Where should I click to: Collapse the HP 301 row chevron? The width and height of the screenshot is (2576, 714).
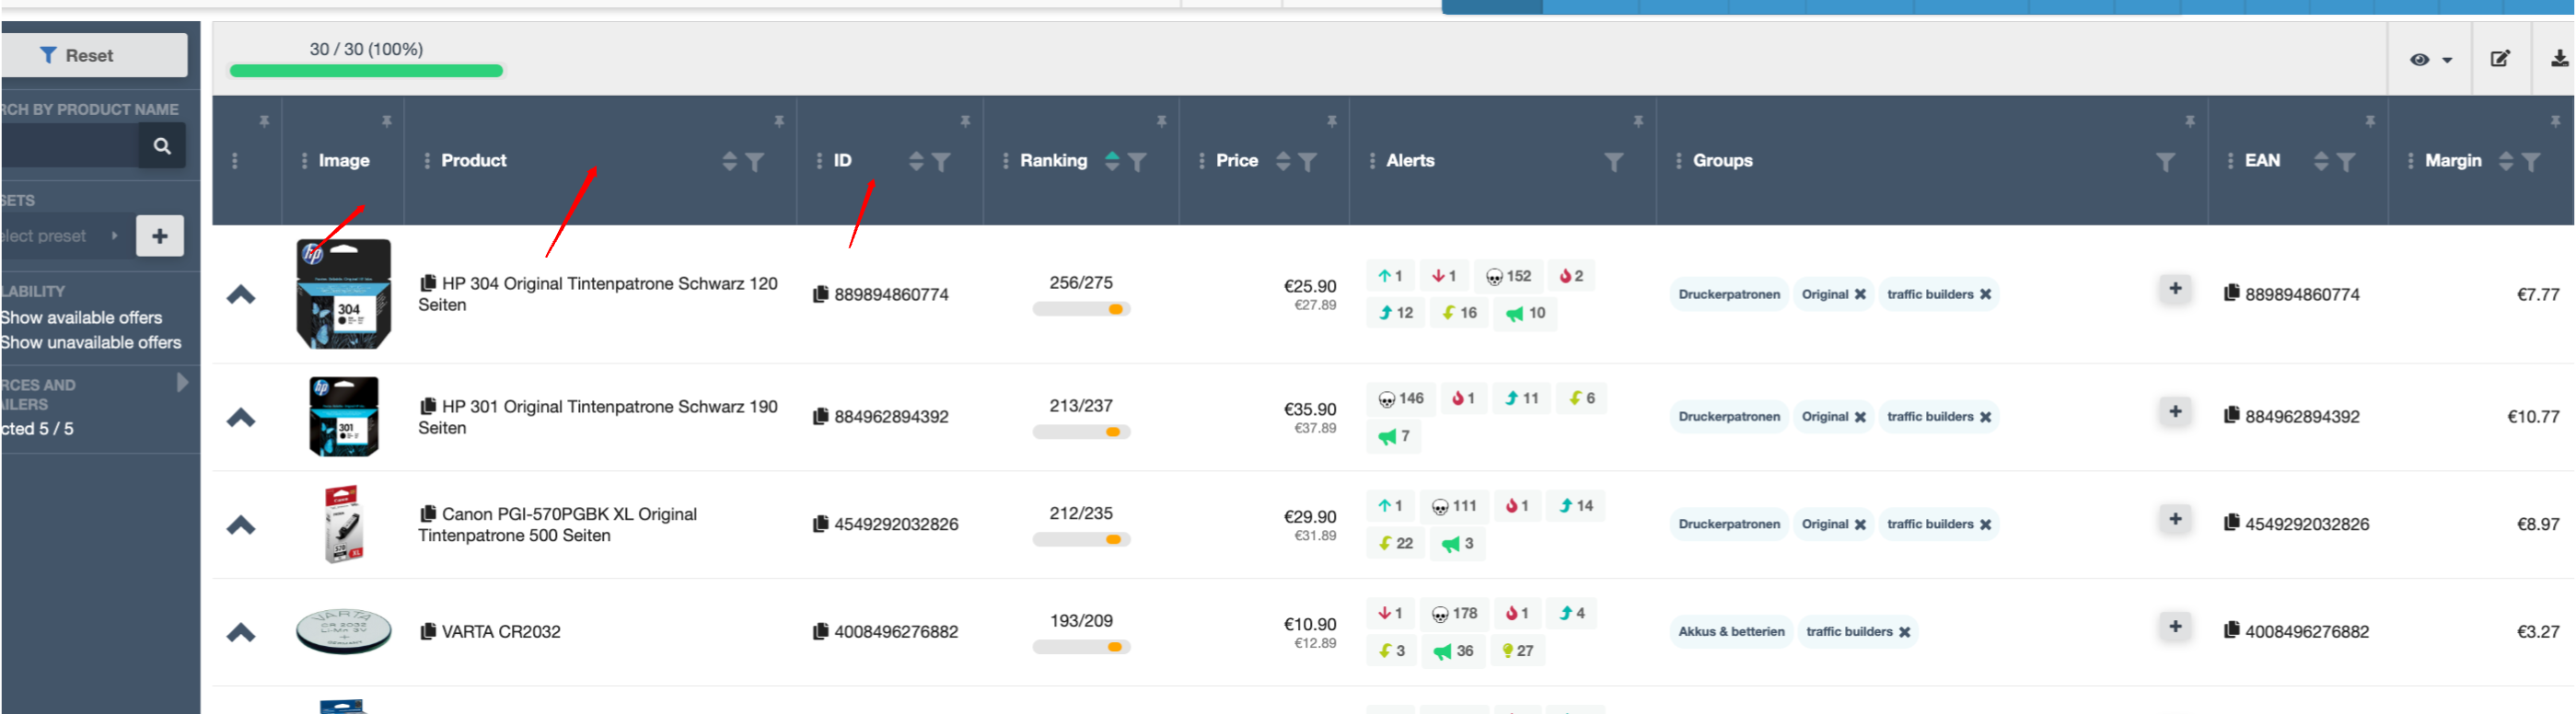coord(241,417)
